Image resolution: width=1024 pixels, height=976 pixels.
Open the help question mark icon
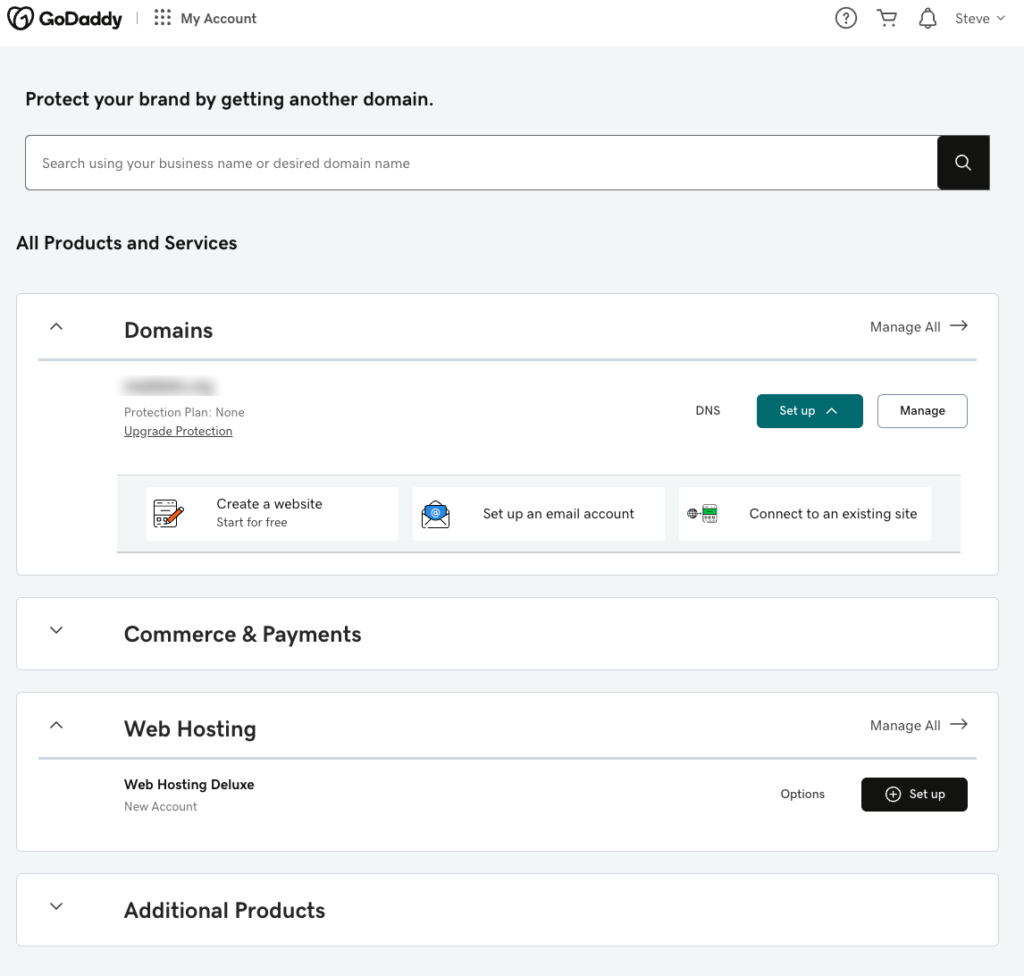tap(846, 18)
